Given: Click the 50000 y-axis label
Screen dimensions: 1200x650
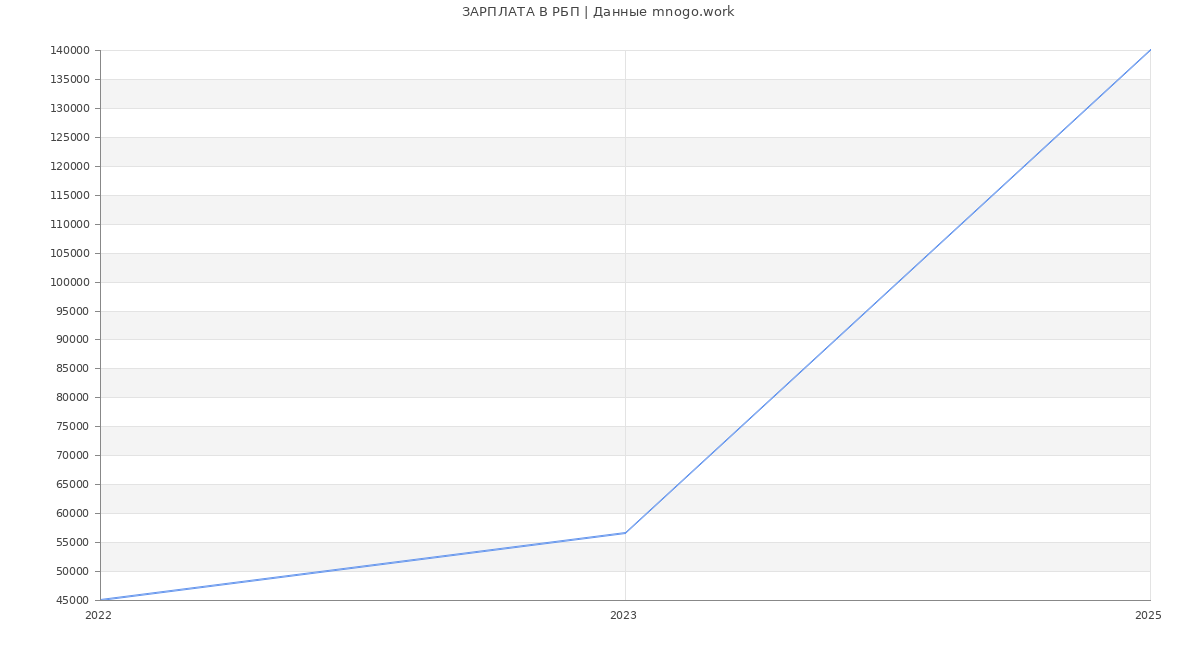Looking at the screenshot, I should point(73,571).
